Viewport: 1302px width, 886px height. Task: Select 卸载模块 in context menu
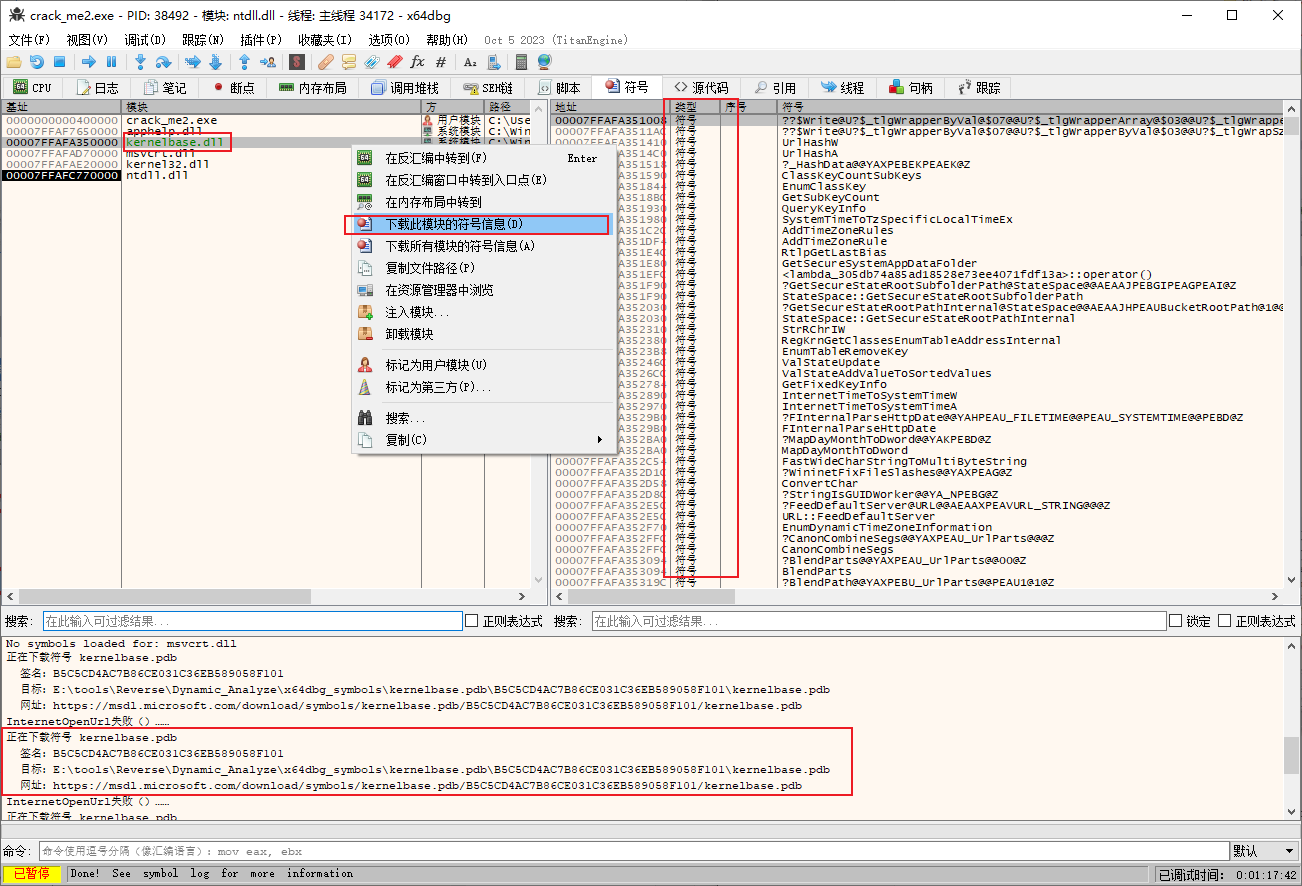click(x=409, y=334)
